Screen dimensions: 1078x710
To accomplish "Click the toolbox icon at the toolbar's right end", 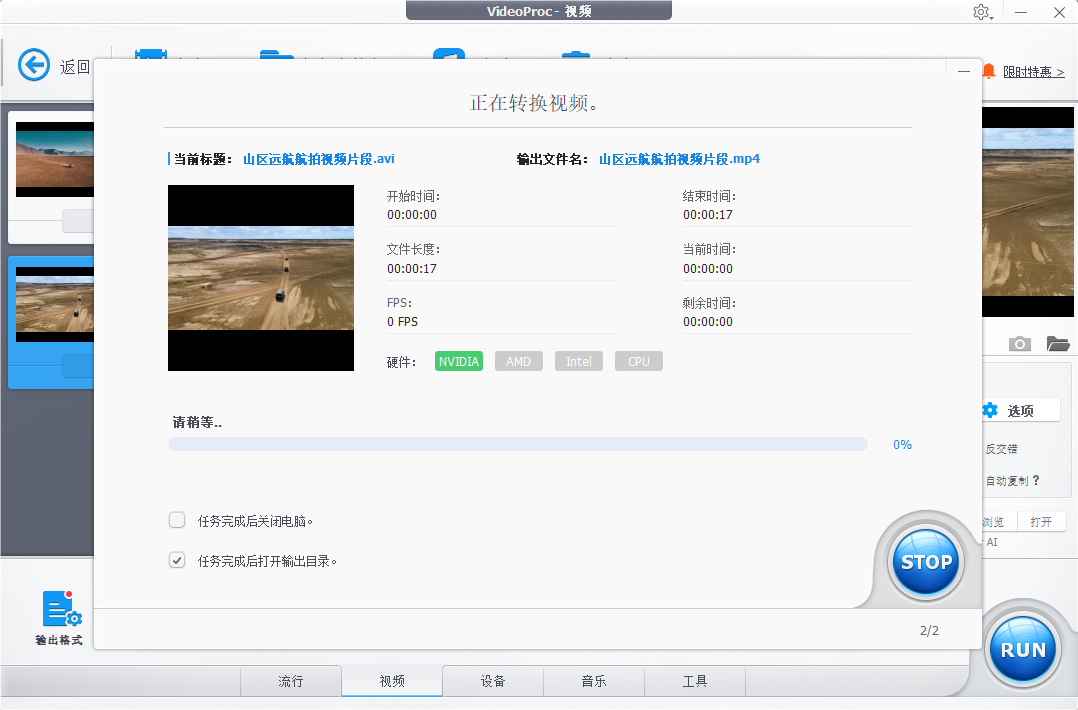I will click(x=575, y=55).
